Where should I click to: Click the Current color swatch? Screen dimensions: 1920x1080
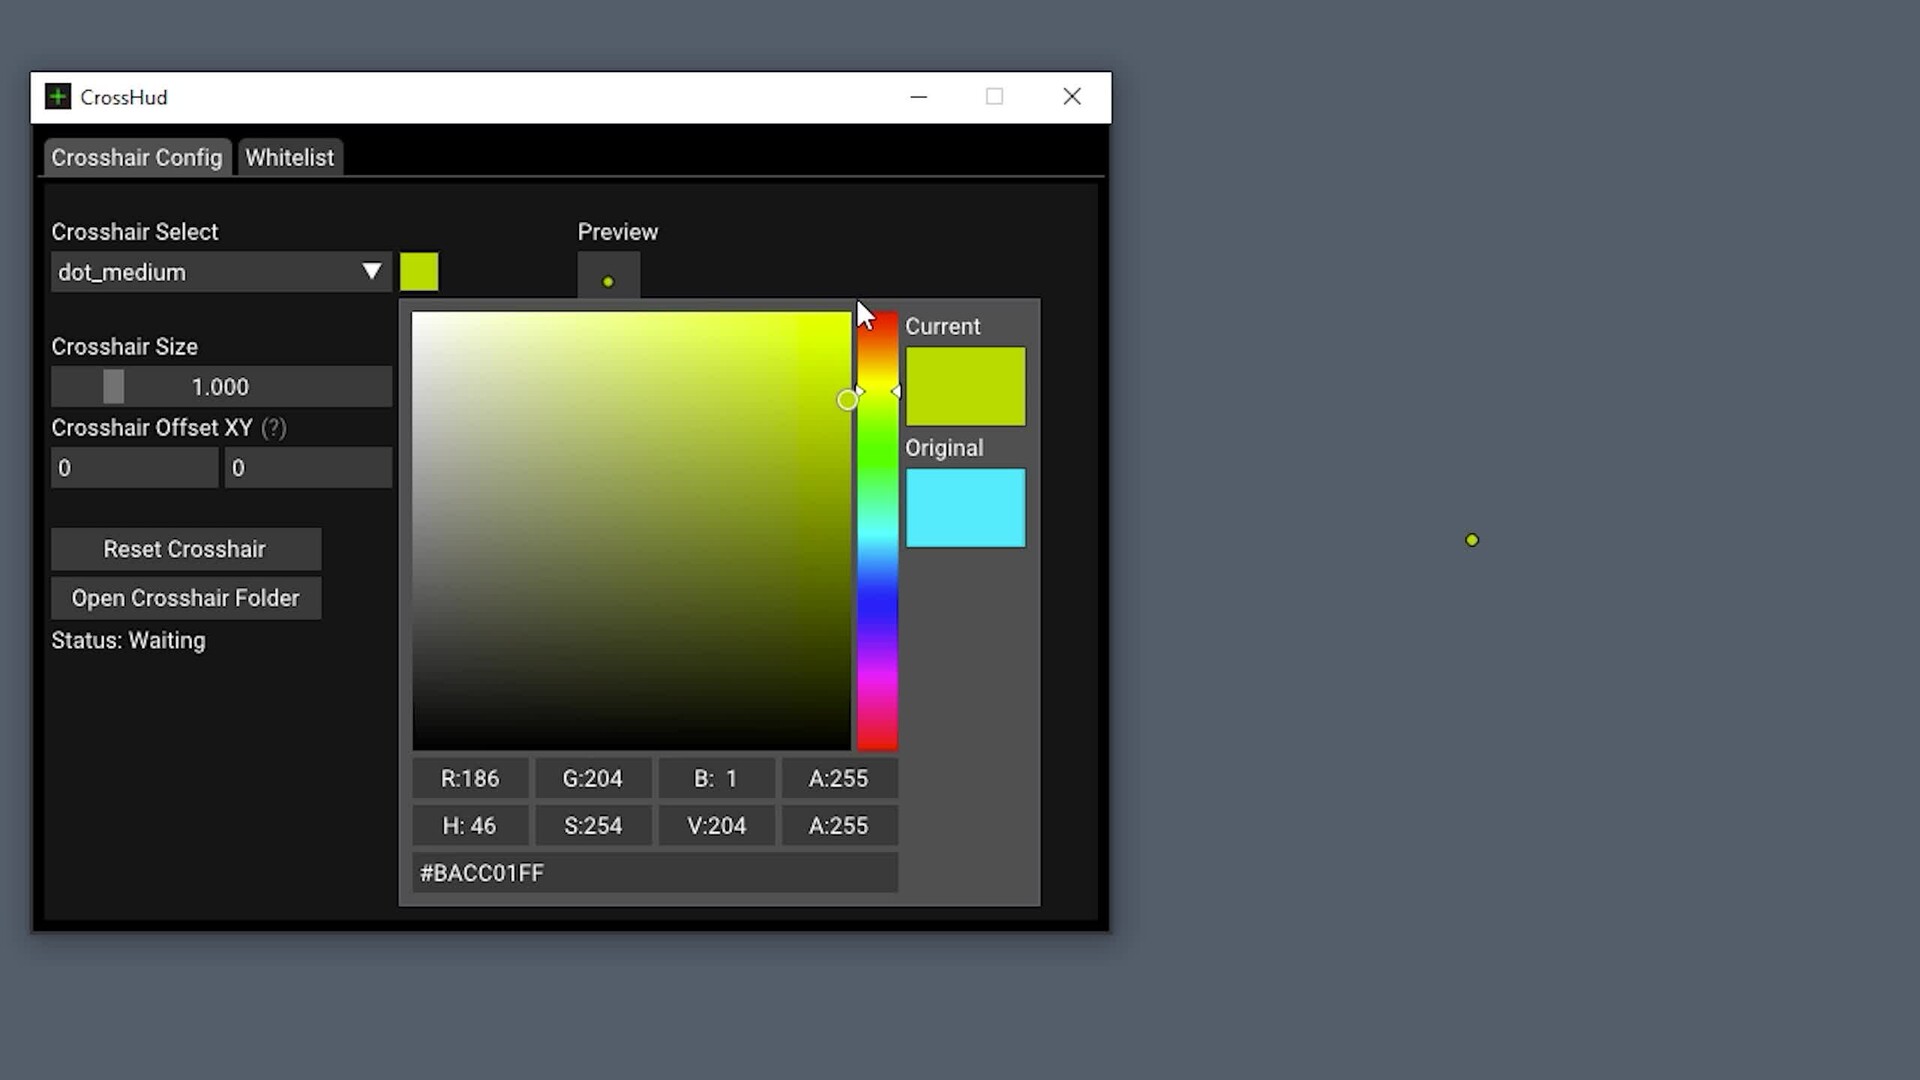click(965, 386)
